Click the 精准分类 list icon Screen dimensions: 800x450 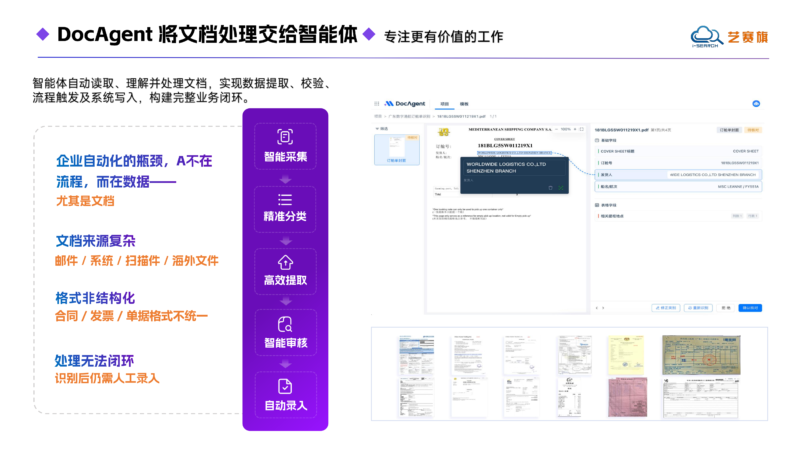pos(285,199)
